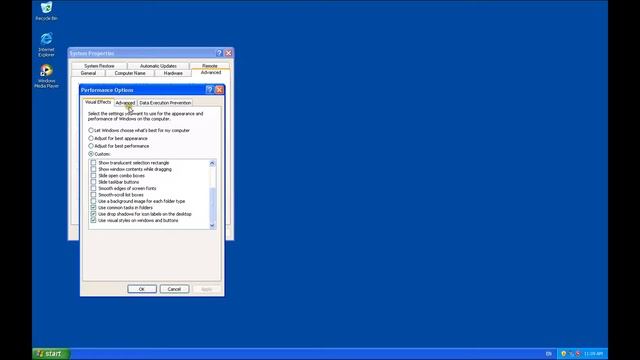This screenshot has width=640, height=360.
Task: Open the Internet Explorer desktop icon
Action: tap(46, 44)
